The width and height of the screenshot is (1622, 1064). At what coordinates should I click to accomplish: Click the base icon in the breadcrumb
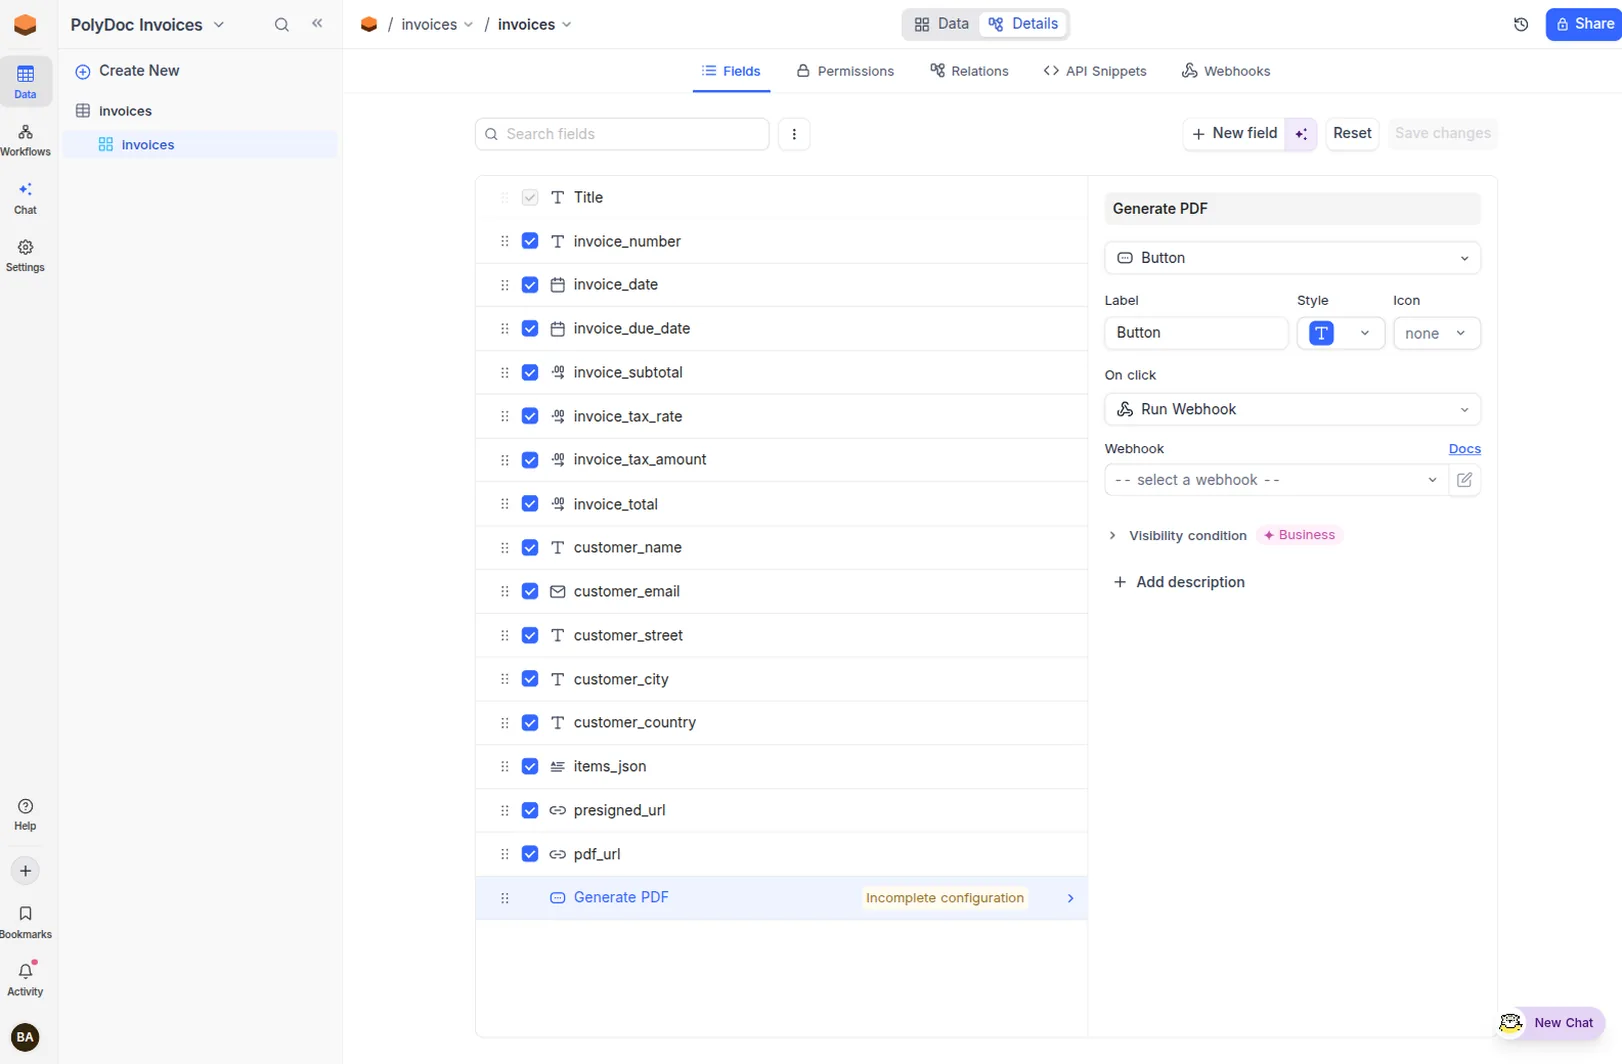369,24
